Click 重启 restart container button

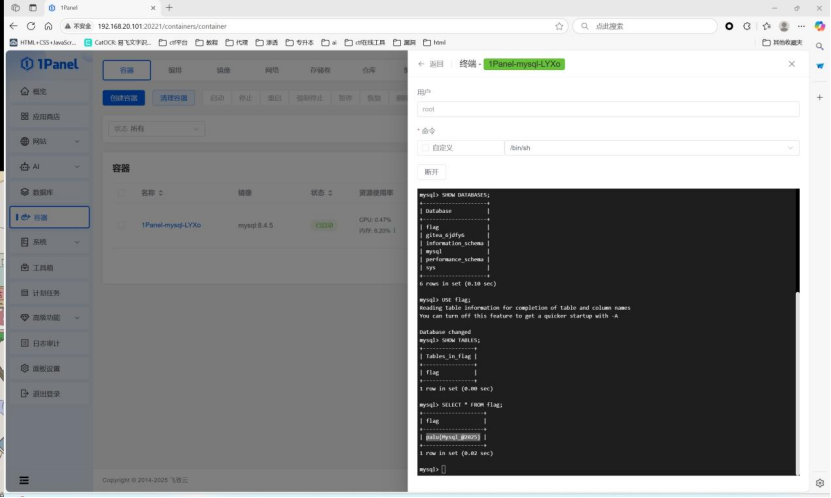[x=275, y=98]
